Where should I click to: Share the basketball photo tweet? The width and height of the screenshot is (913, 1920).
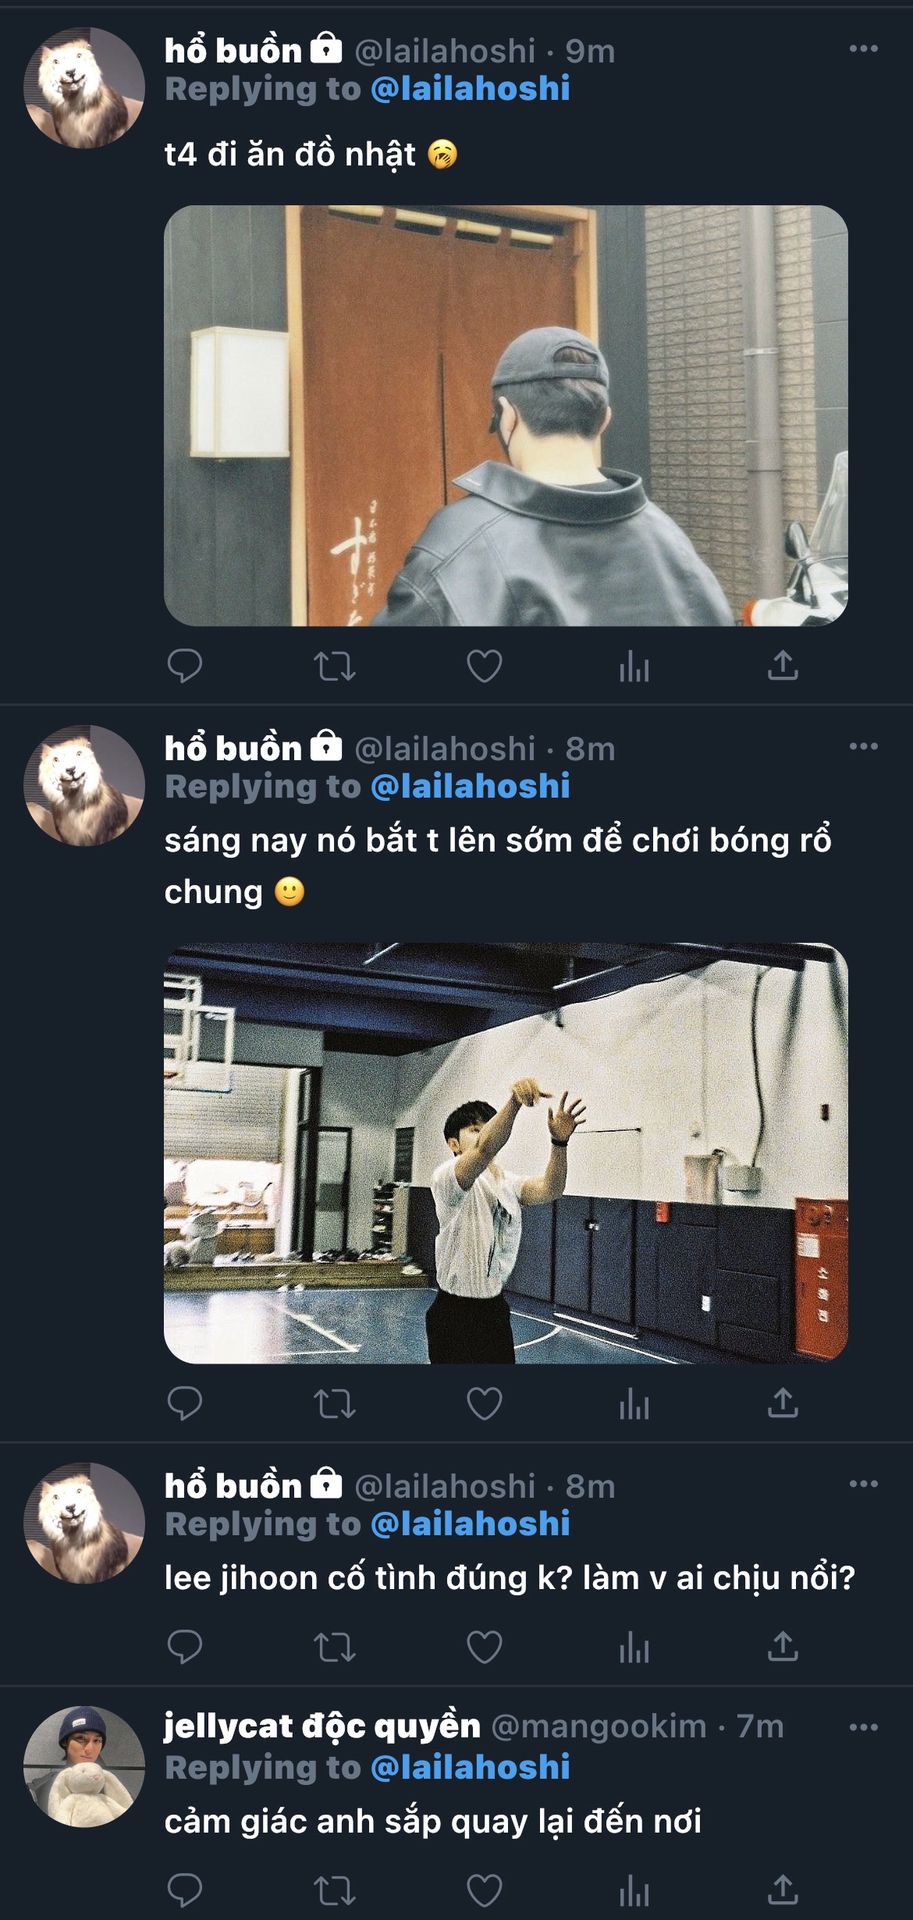coord(783,1404)
